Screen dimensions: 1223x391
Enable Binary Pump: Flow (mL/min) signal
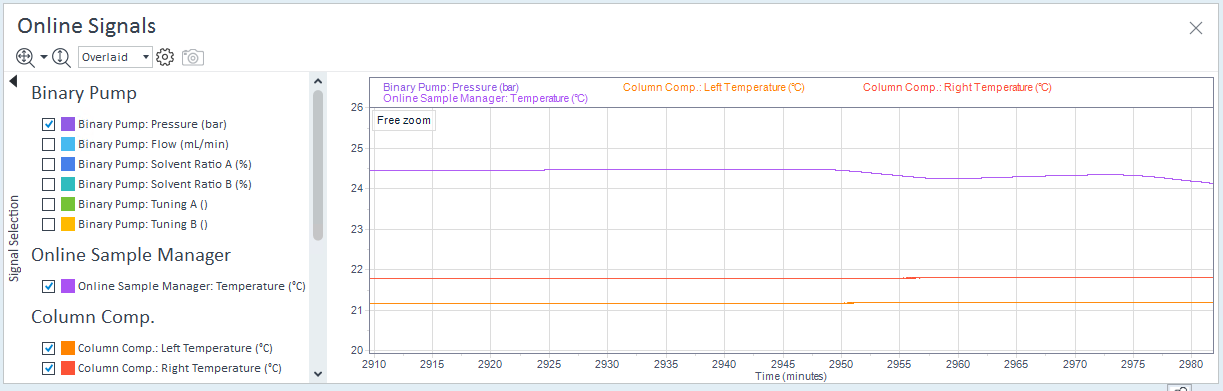48,144
